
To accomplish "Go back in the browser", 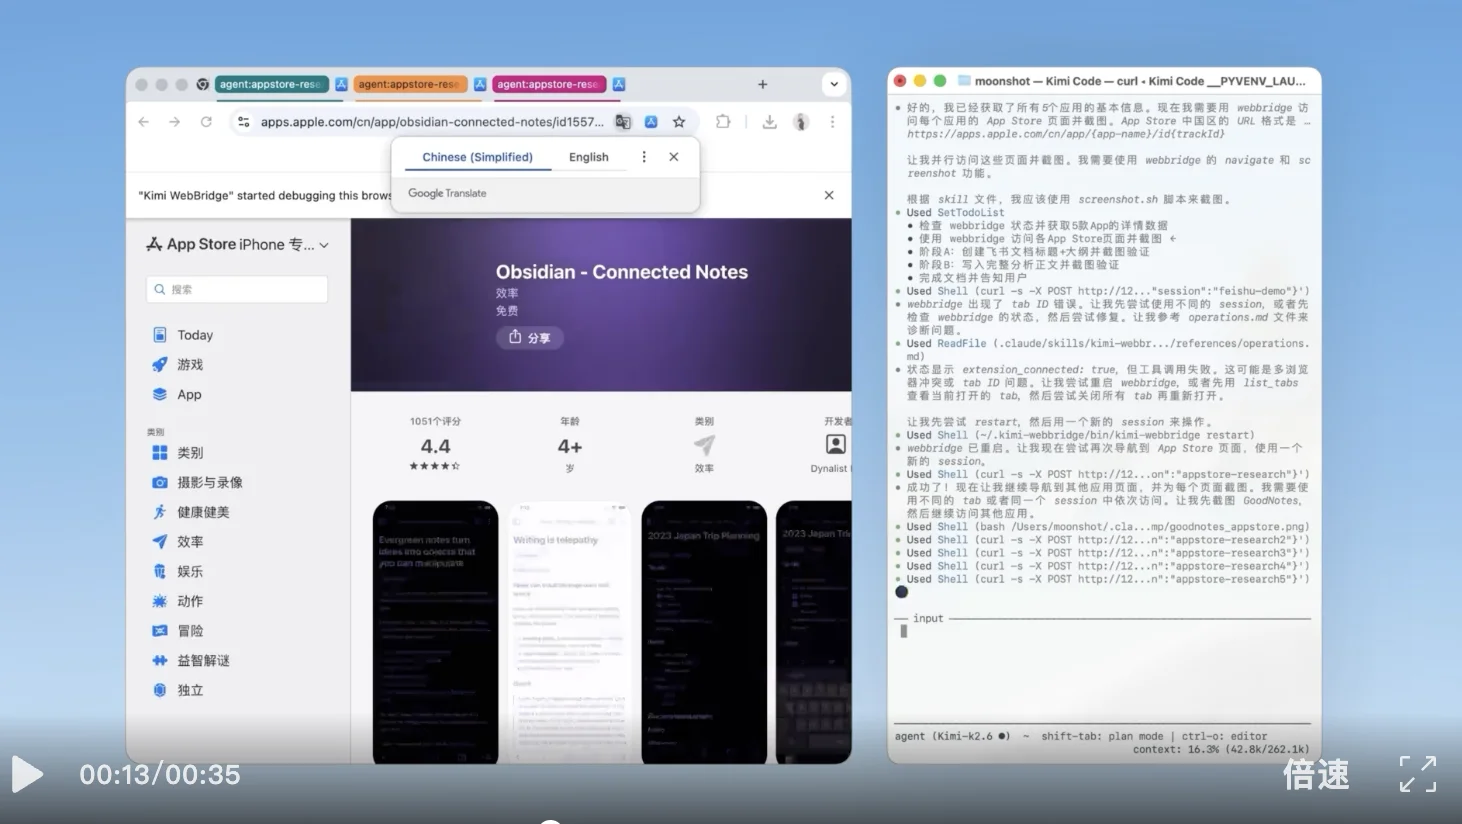I will (x=144, y=122).
